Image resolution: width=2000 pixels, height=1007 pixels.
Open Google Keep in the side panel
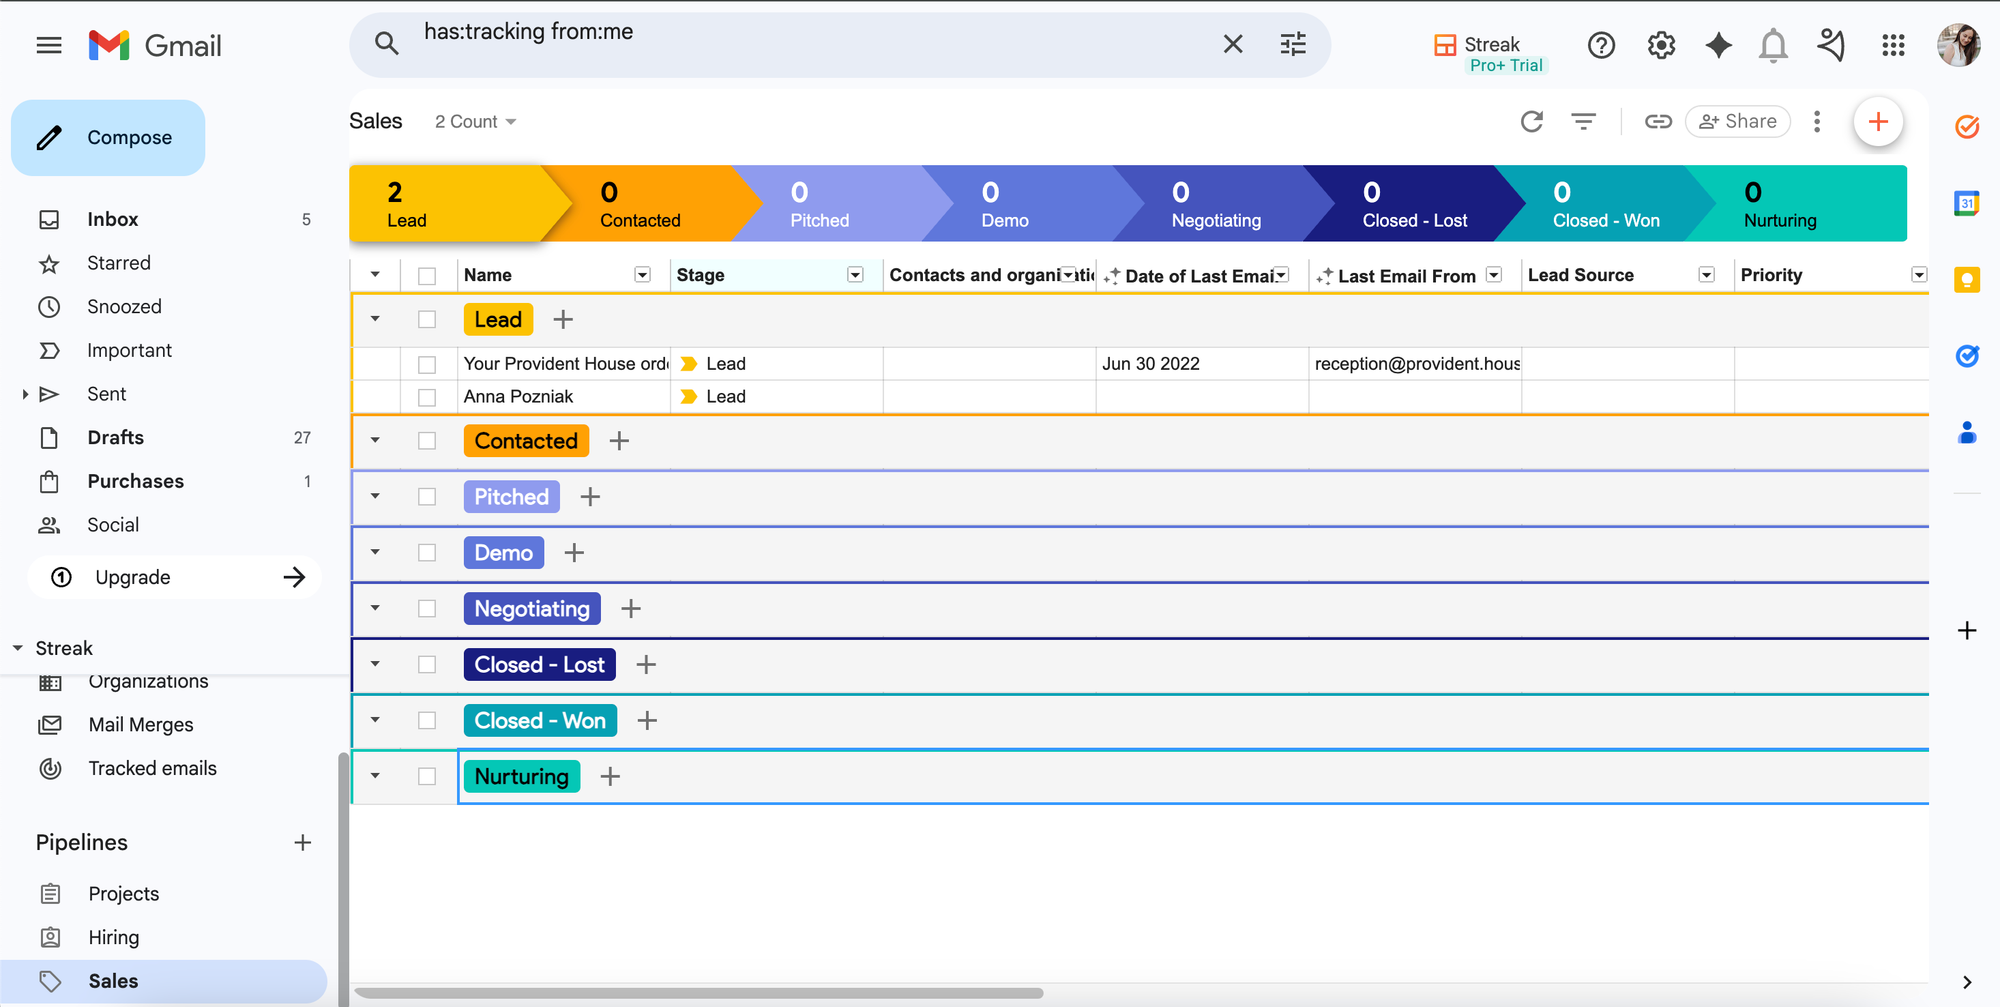click(x=1966, y=280)
